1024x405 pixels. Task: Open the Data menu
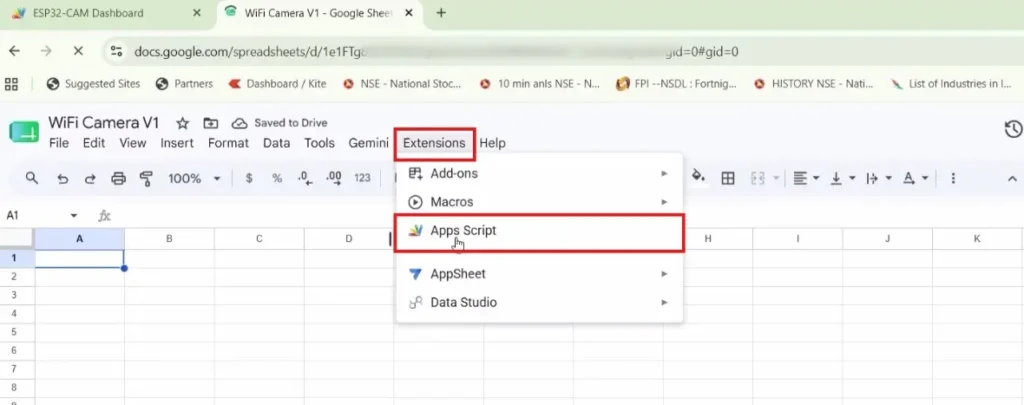point(276,143)
